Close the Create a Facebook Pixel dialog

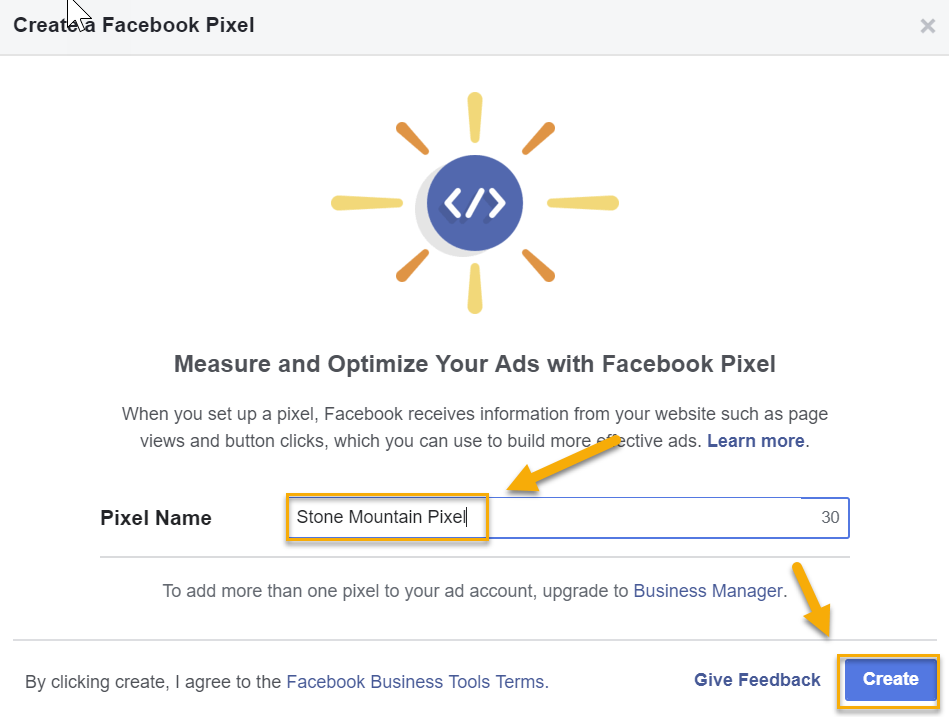pos(927,26)
